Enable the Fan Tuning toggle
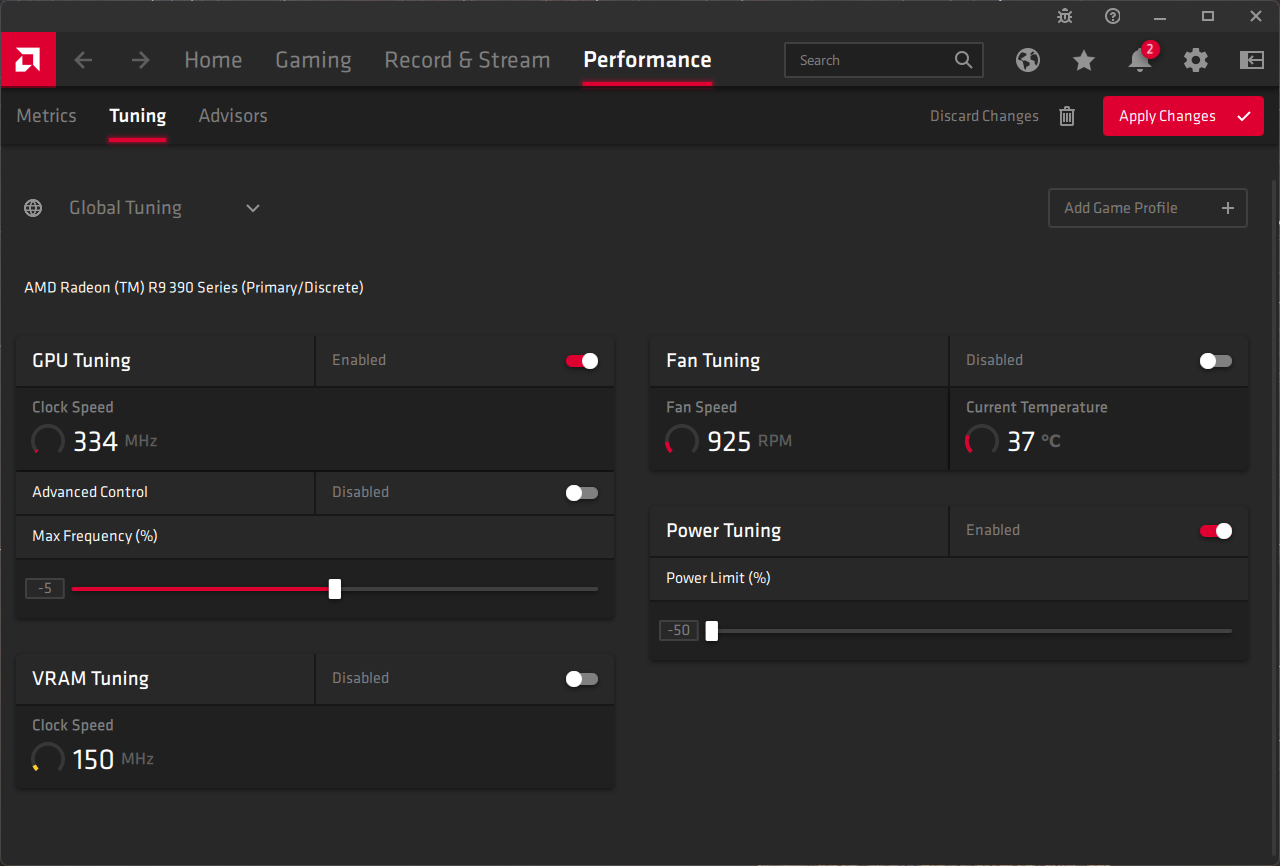 tap(1216, 361)
